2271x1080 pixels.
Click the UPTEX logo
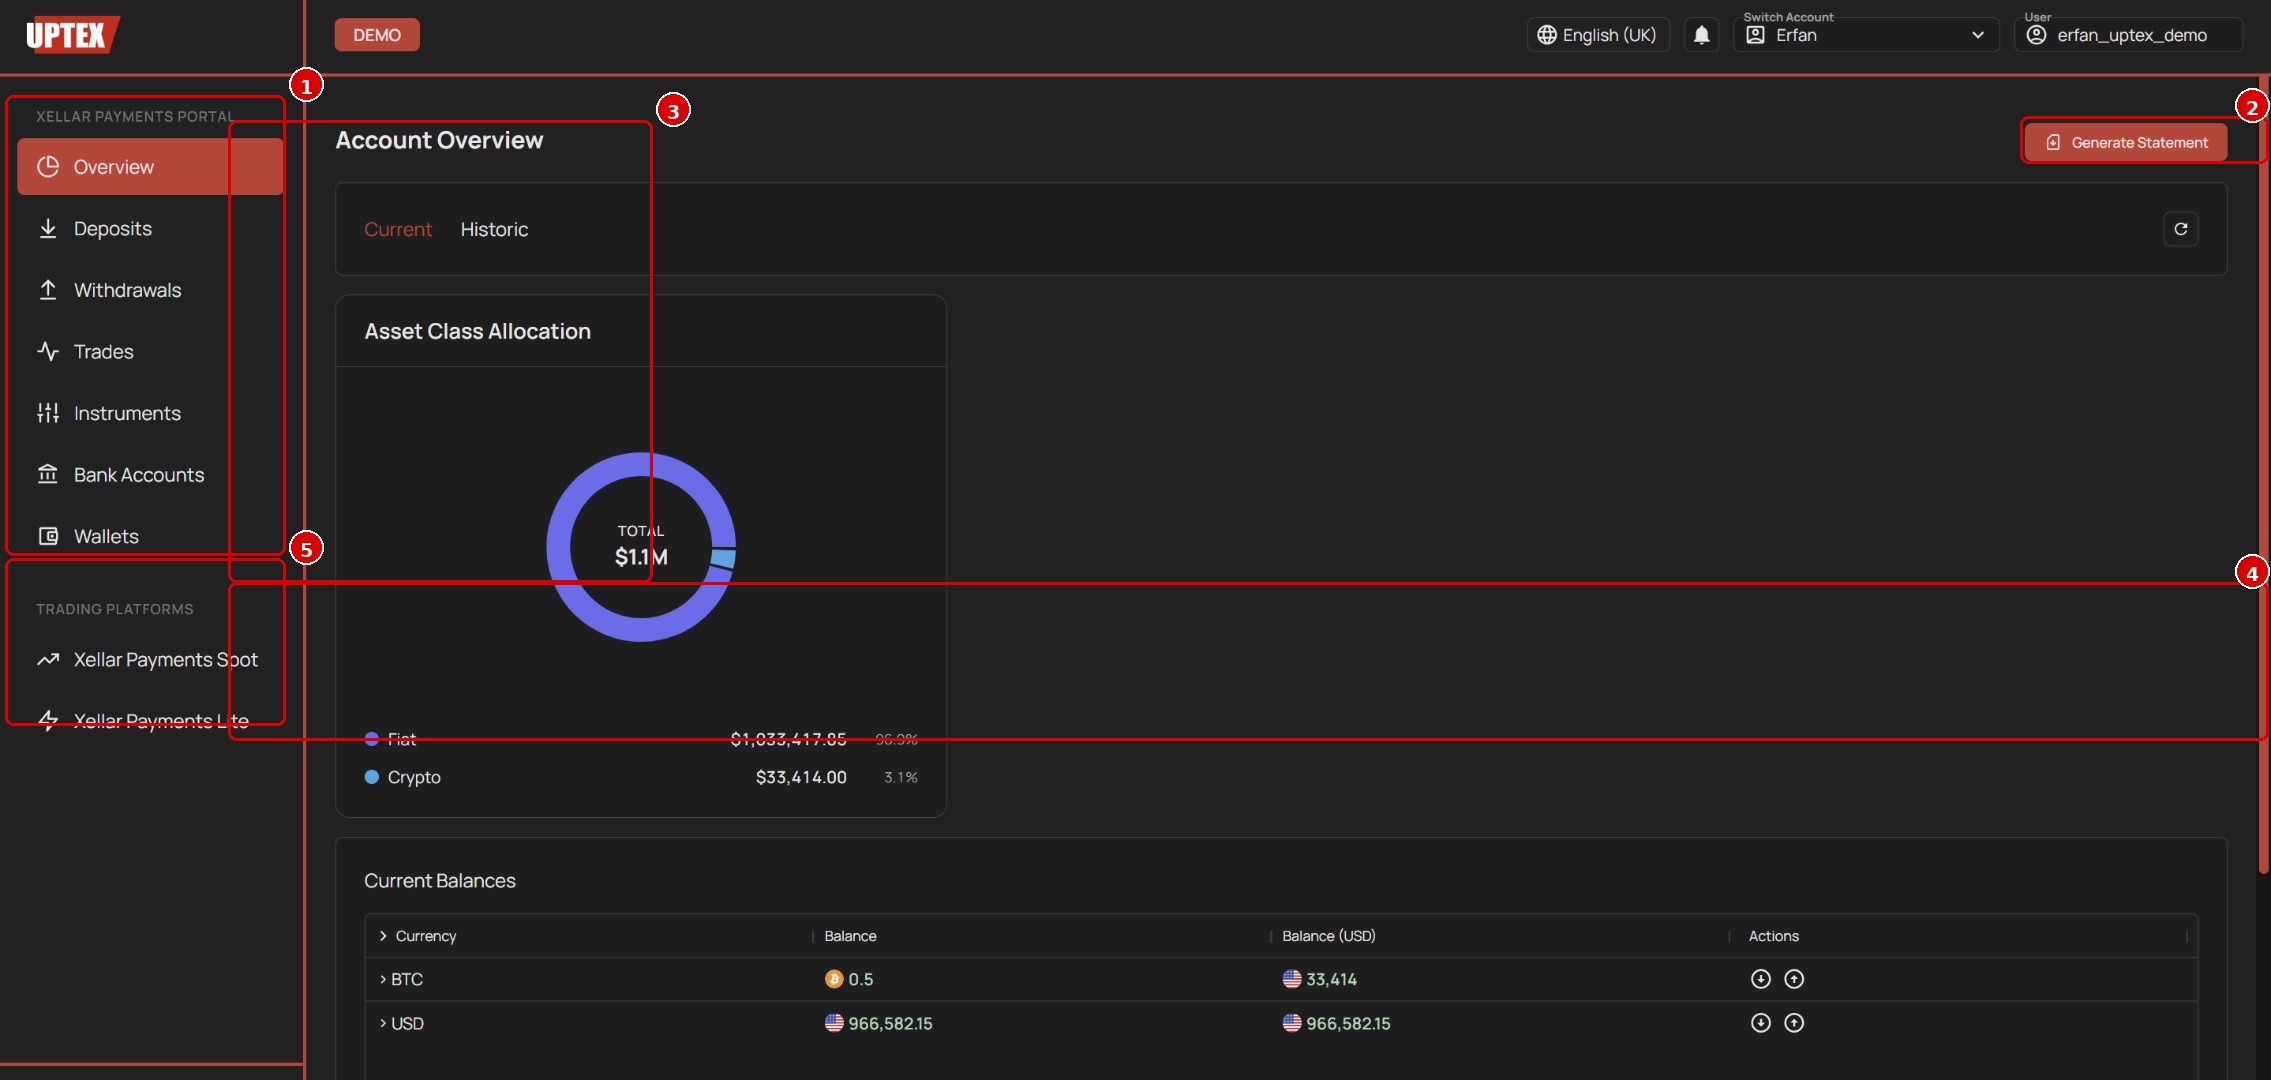72,35
